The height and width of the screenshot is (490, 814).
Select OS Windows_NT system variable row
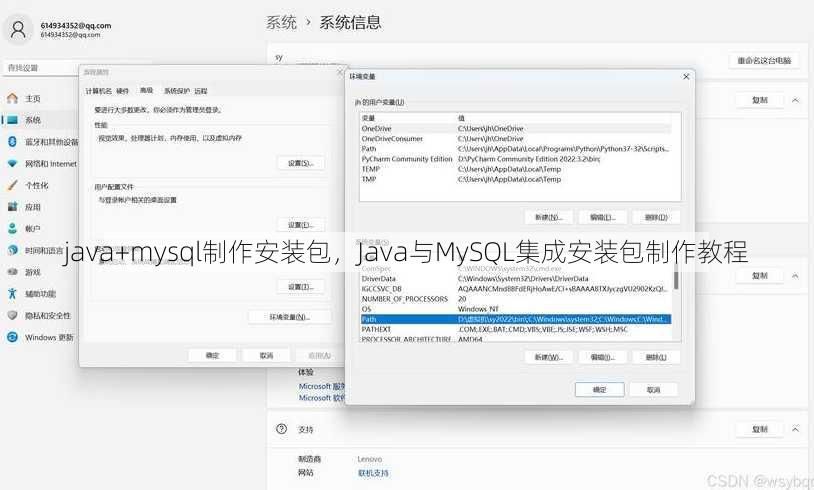coord(515,309)
